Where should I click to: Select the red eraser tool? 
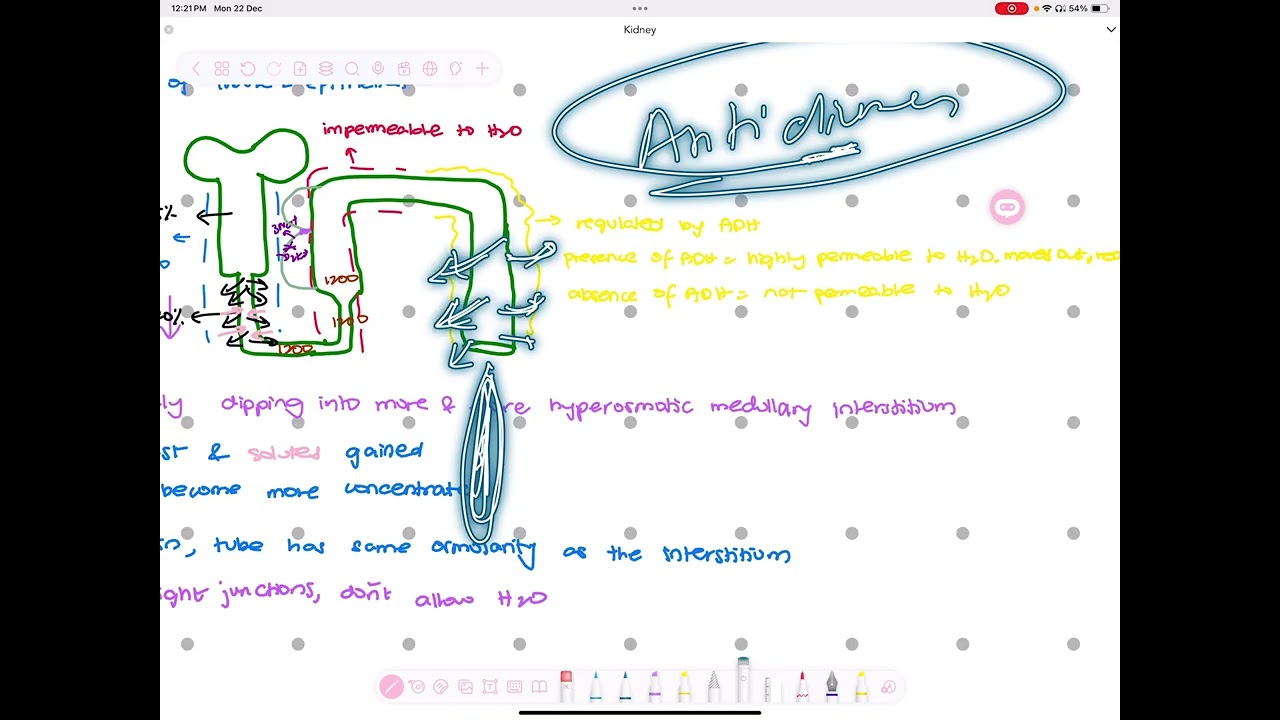coord(566,686)
